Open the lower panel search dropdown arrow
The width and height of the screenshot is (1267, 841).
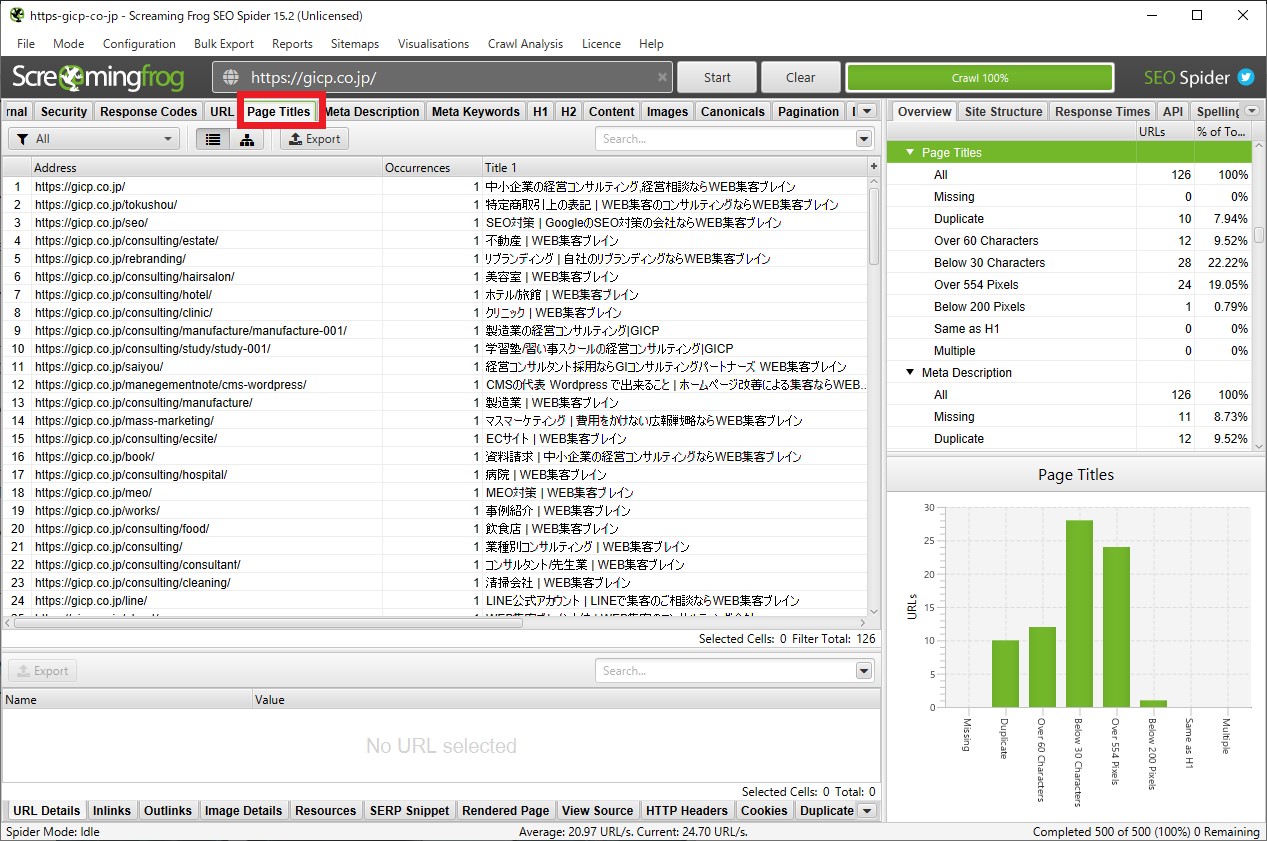pyautogui.click(x=863, y=671)
